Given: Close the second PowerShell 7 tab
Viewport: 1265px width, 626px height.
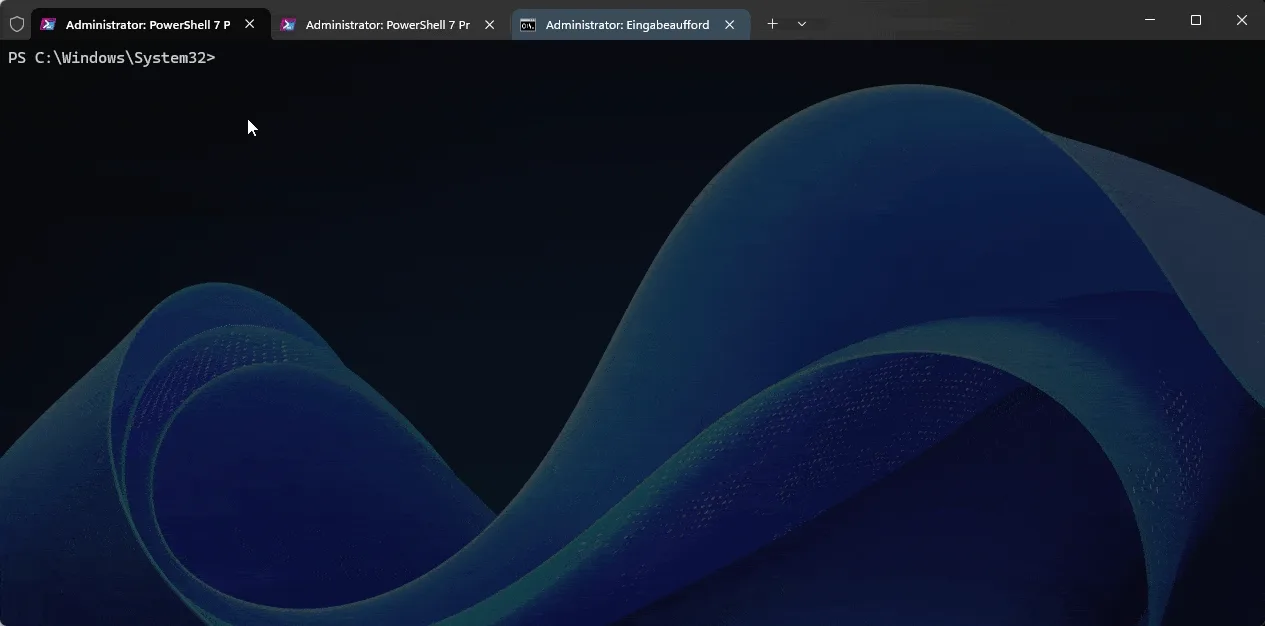Looking at the screenshot, I should point(489,24).
